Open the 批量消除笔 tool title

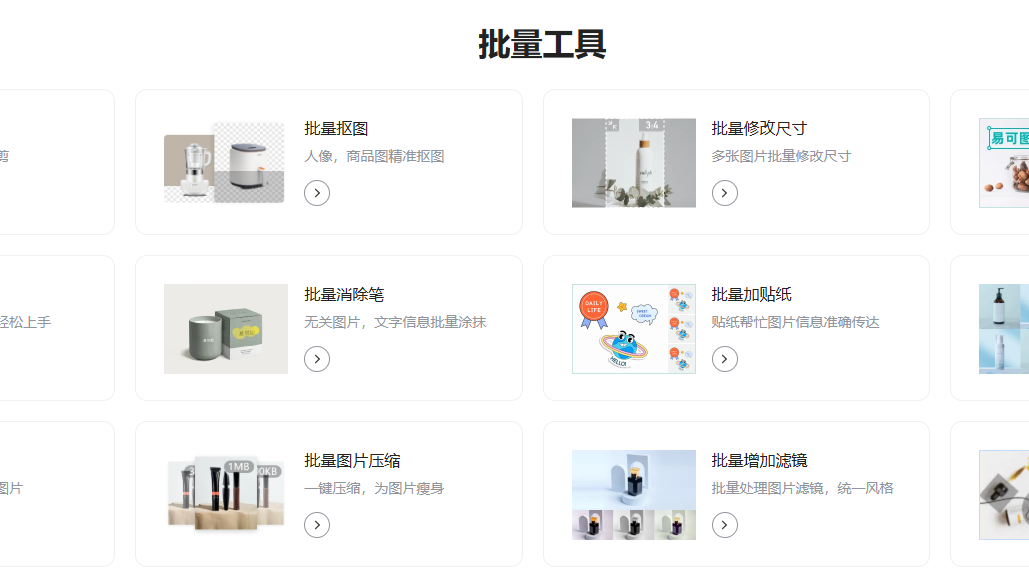click(344, 295)
